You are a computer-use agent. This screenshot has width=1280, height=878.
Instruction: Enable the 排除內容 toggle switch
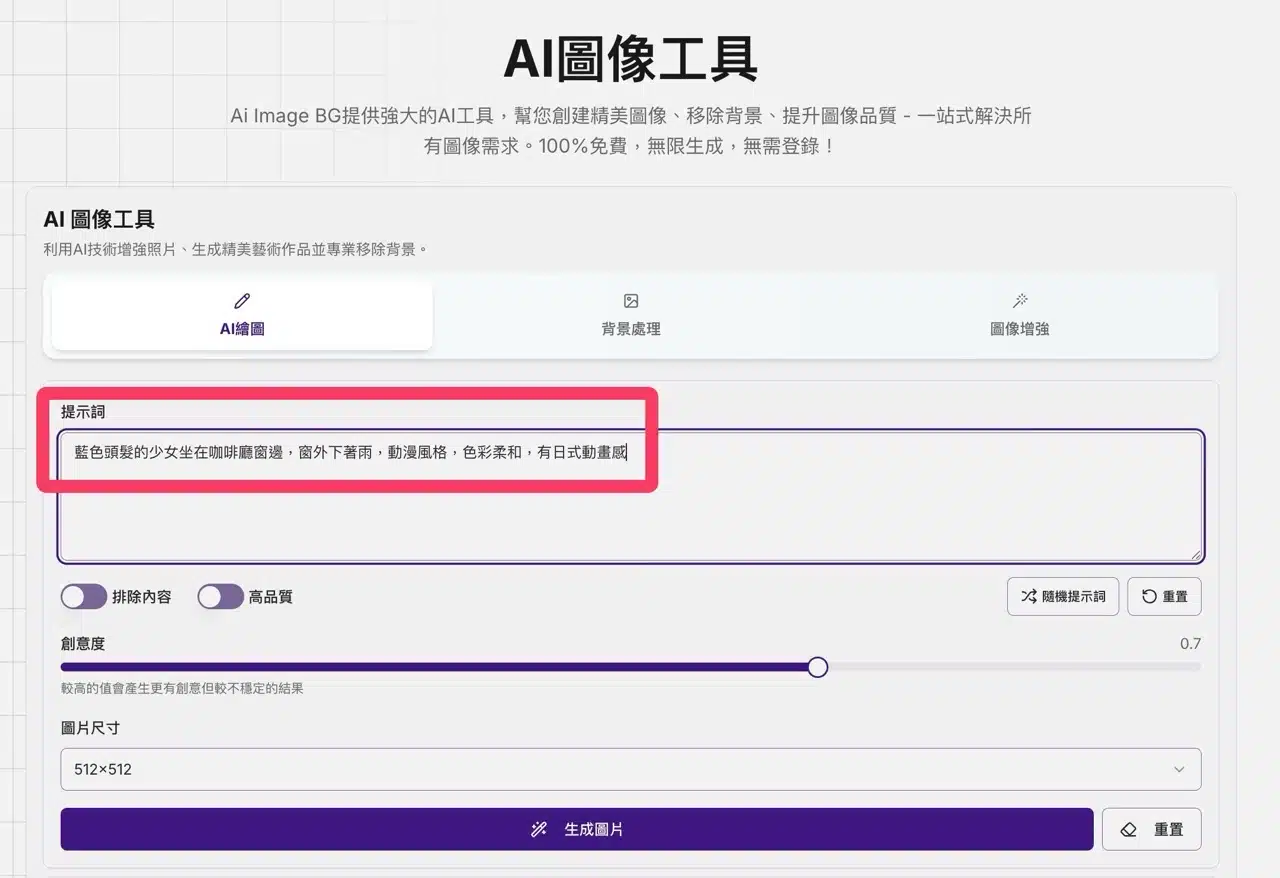click(x=84, y=597)
